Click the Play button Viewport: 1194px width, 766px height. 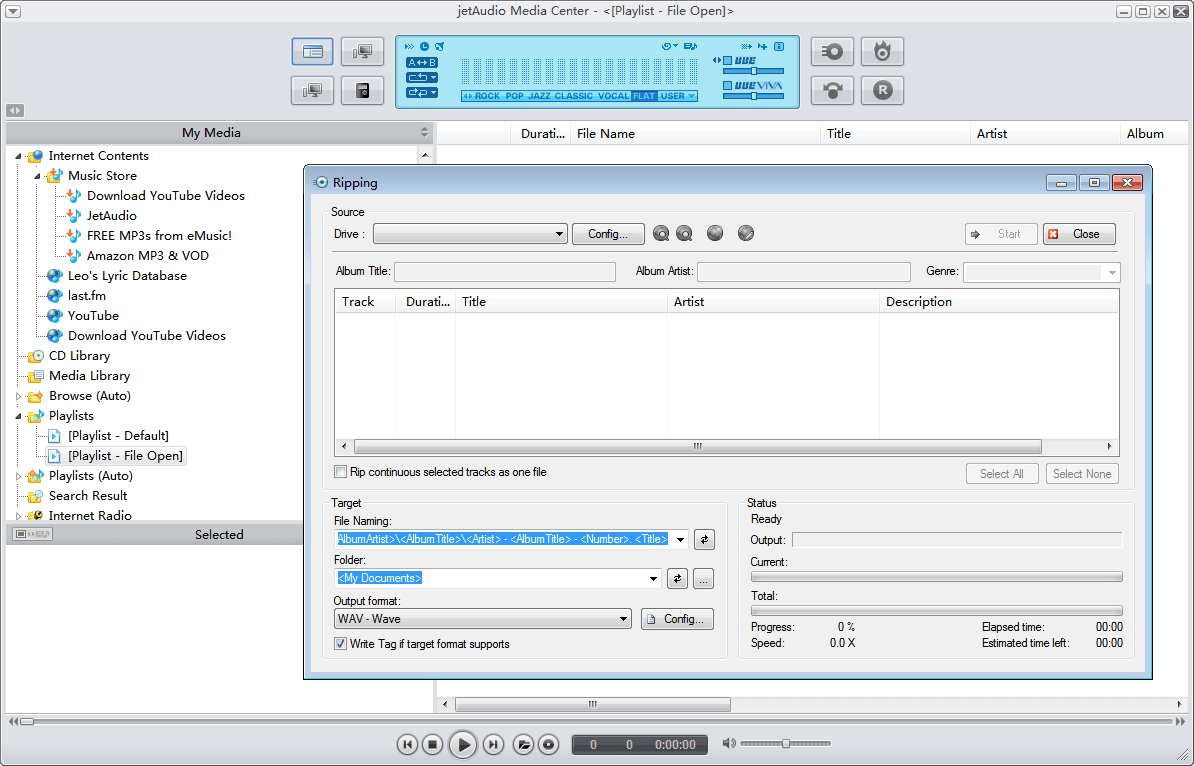tap(462, 744)
